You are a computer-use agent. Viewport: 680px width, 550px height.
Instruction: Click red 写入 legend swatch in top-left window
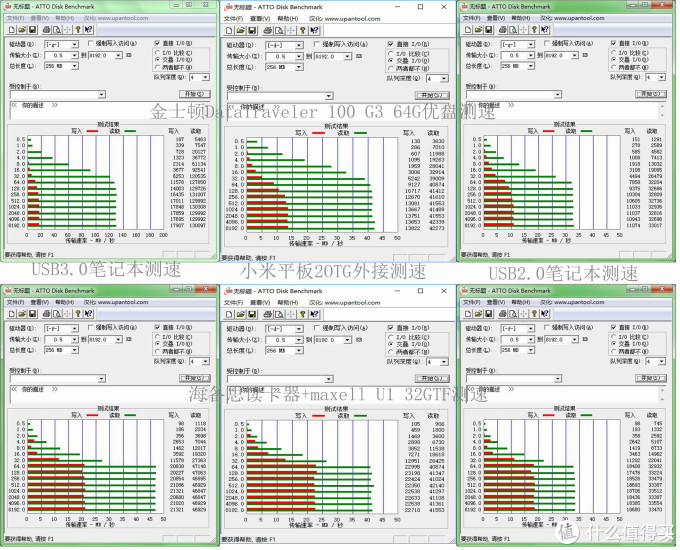coord(92,131)
